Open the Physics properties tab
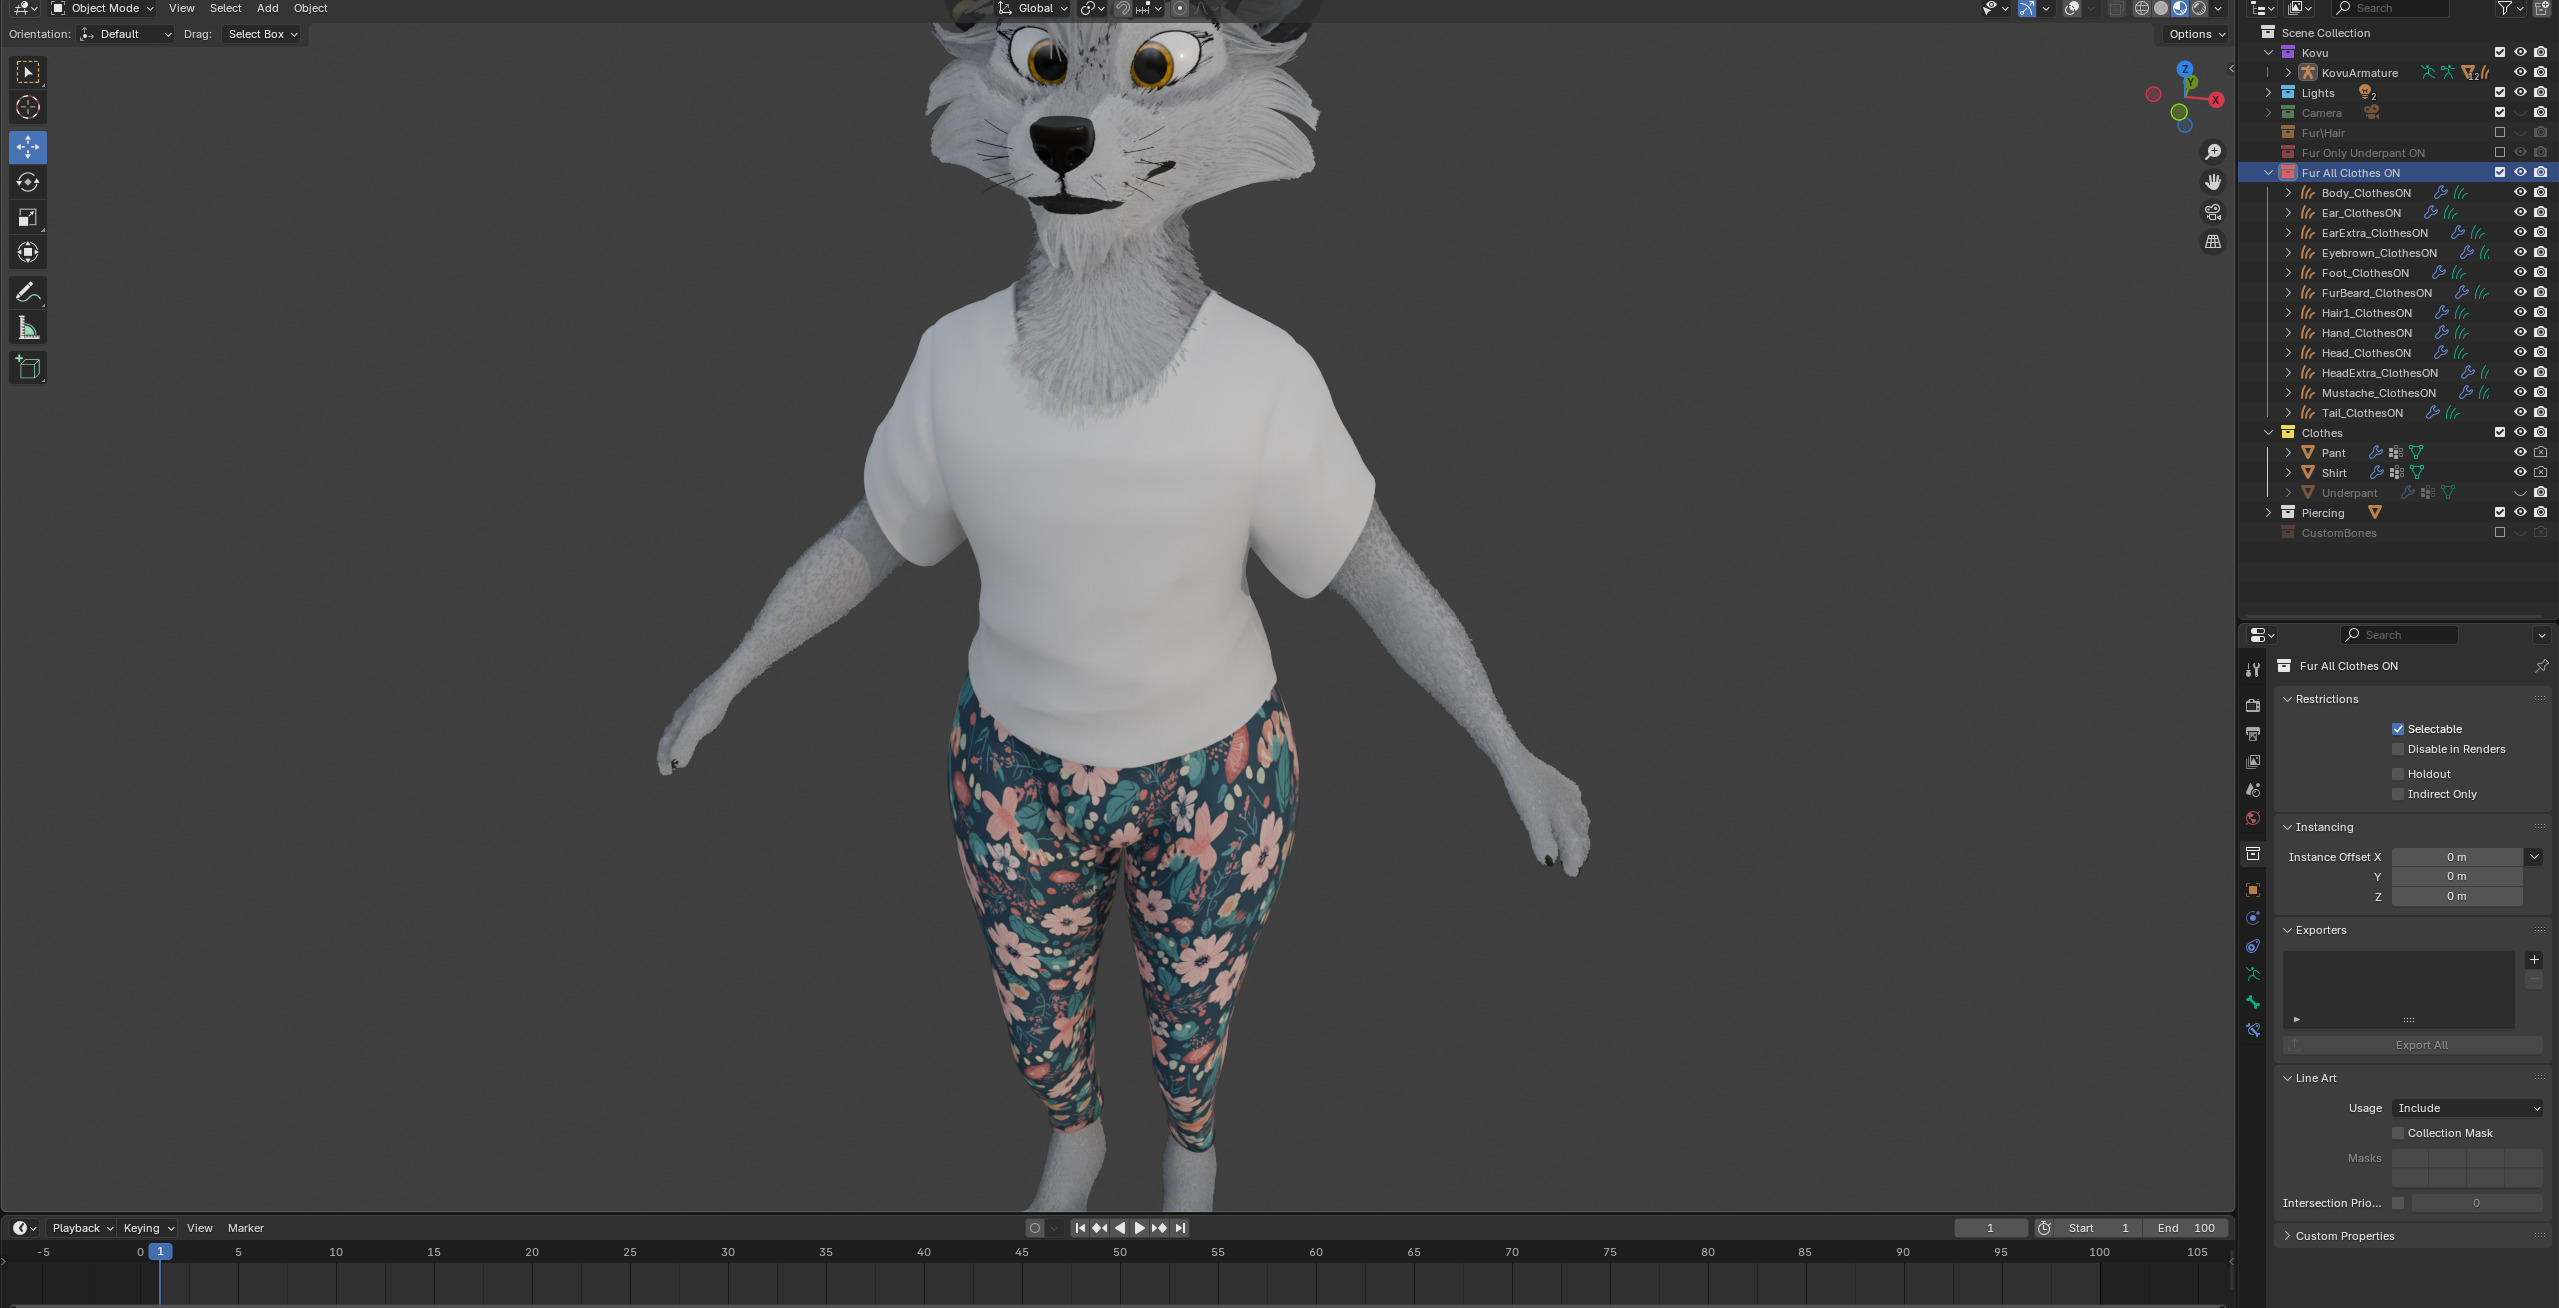Screen dimensions: 2559x1308 pos(2253,918)
